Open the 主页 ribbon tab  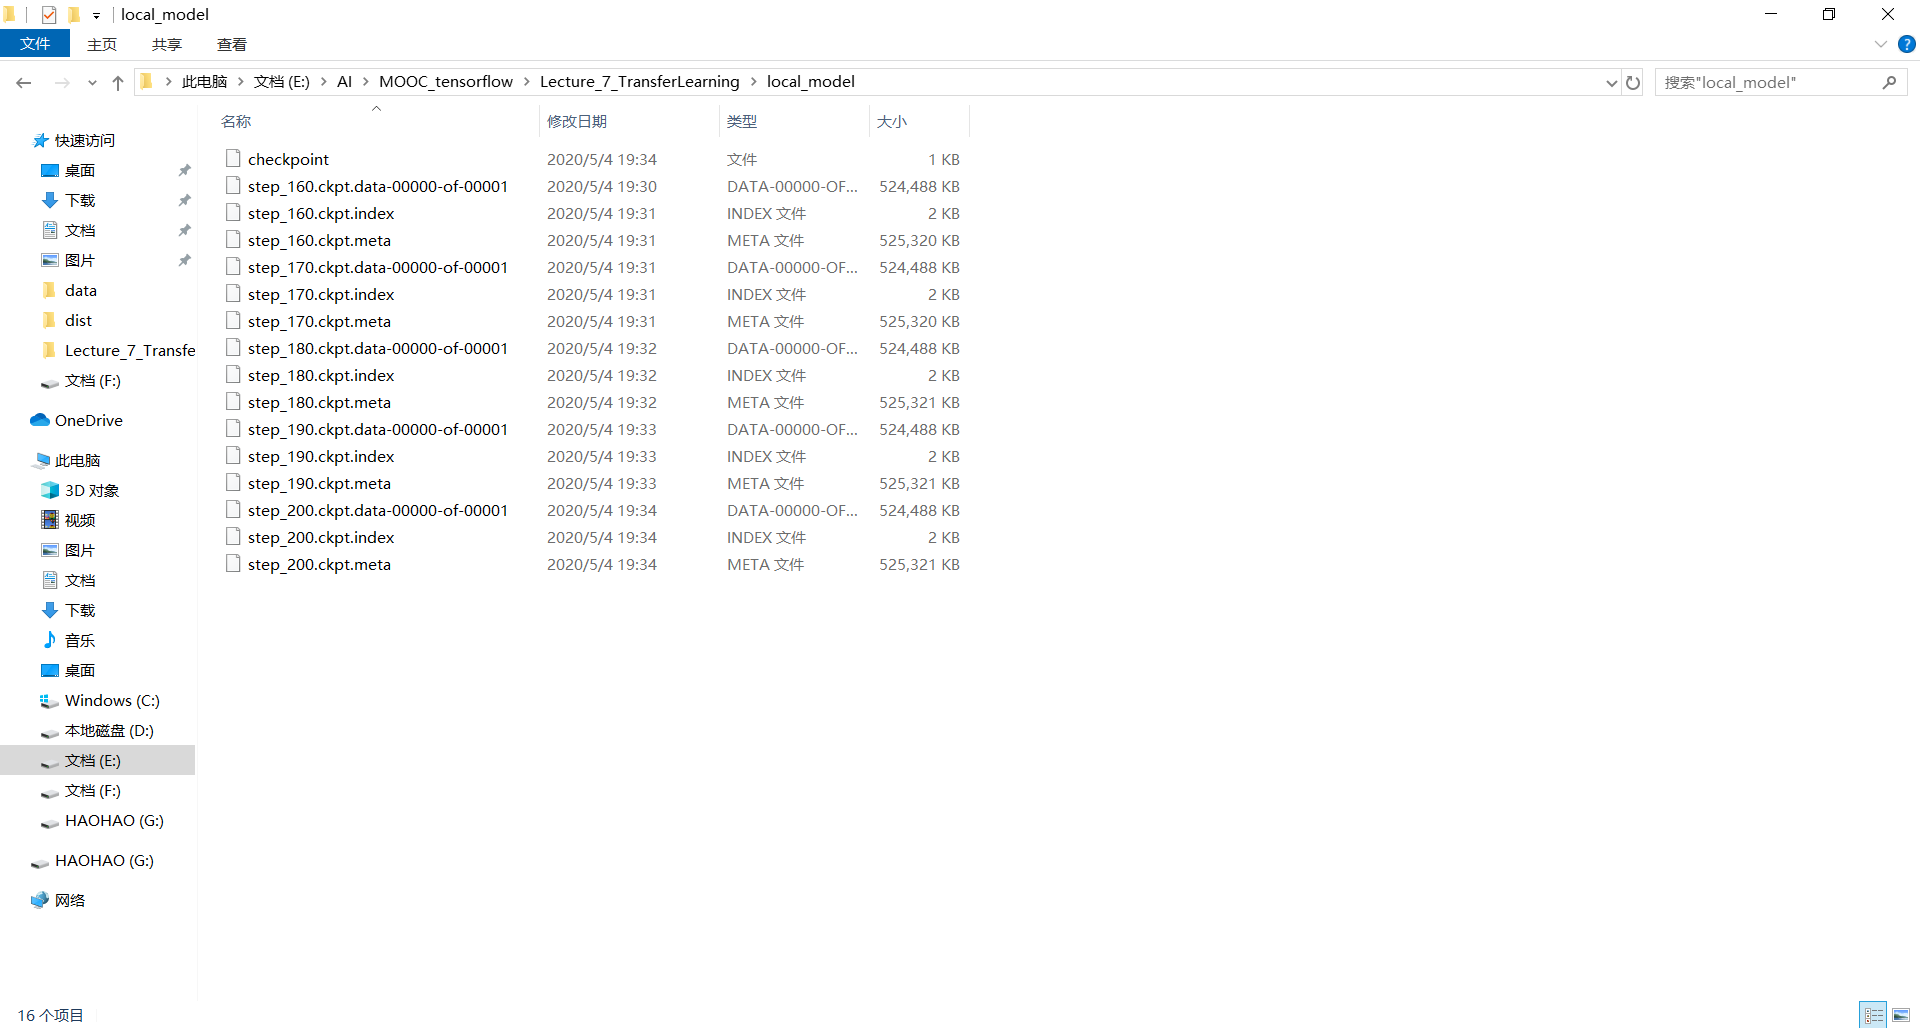point(102,44)
